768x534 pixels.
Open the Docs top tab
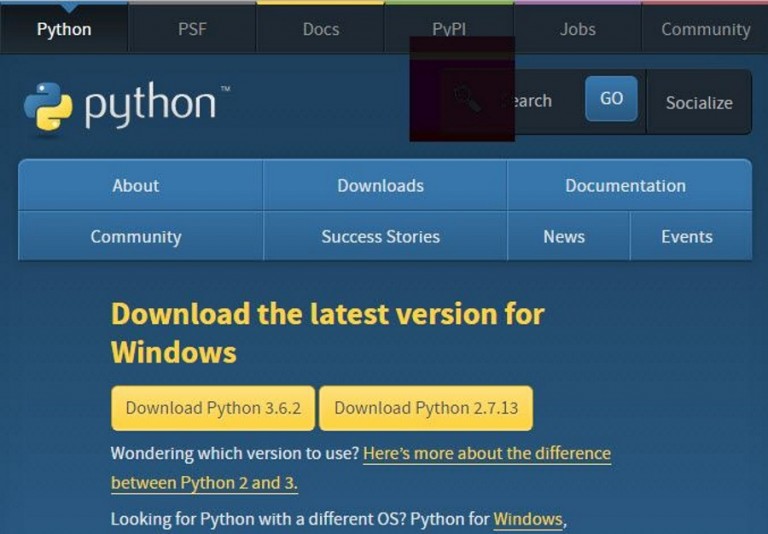coord(320,29)
